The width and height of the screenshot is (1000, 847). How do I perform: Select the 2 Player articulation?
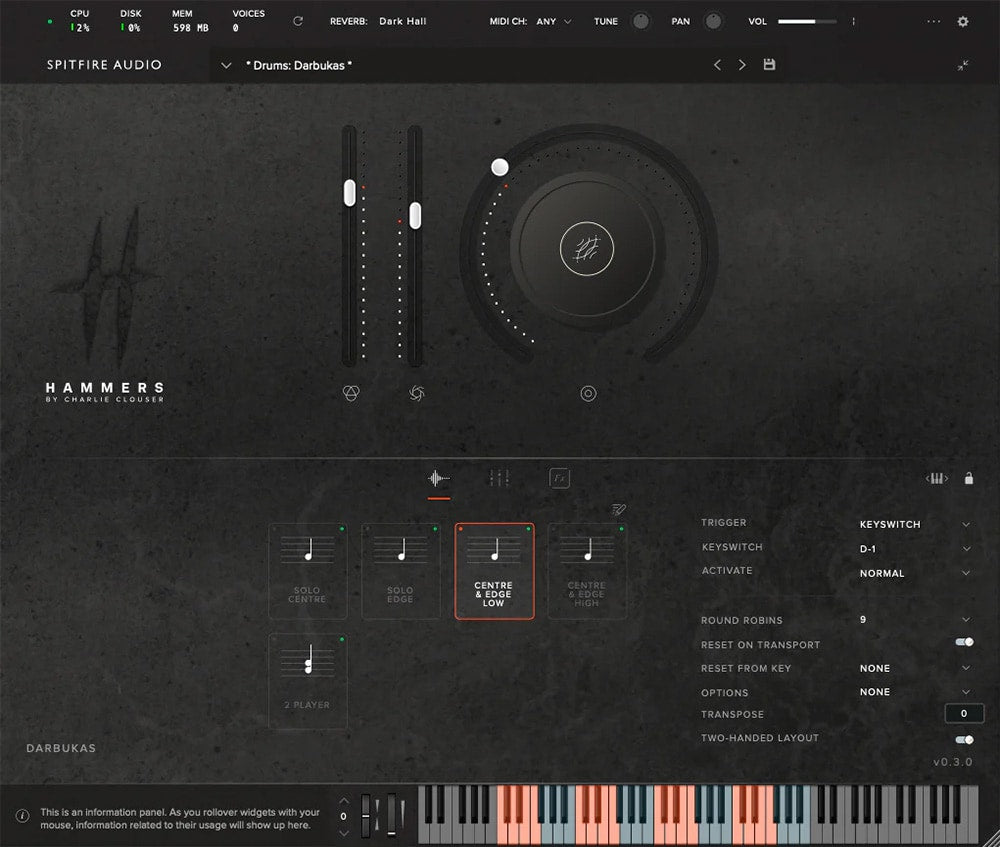tap(308, 680)
